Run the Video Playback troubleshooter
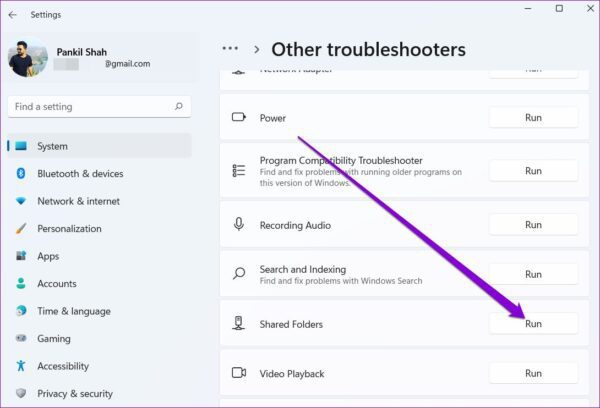 pos(533,373)
